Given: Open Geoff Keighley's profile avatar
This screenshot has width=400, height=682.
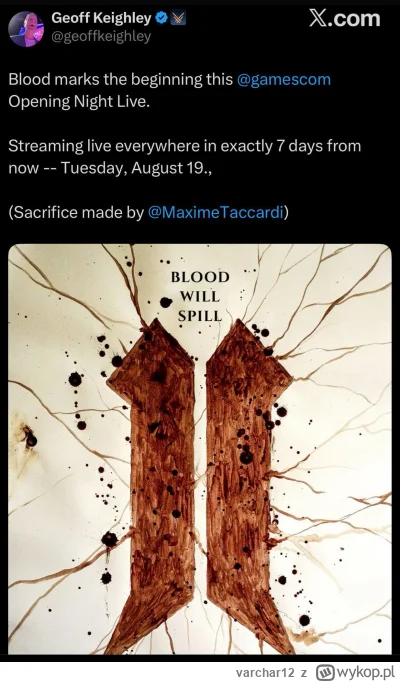Looking at the screenshot, I should point(26,29).
